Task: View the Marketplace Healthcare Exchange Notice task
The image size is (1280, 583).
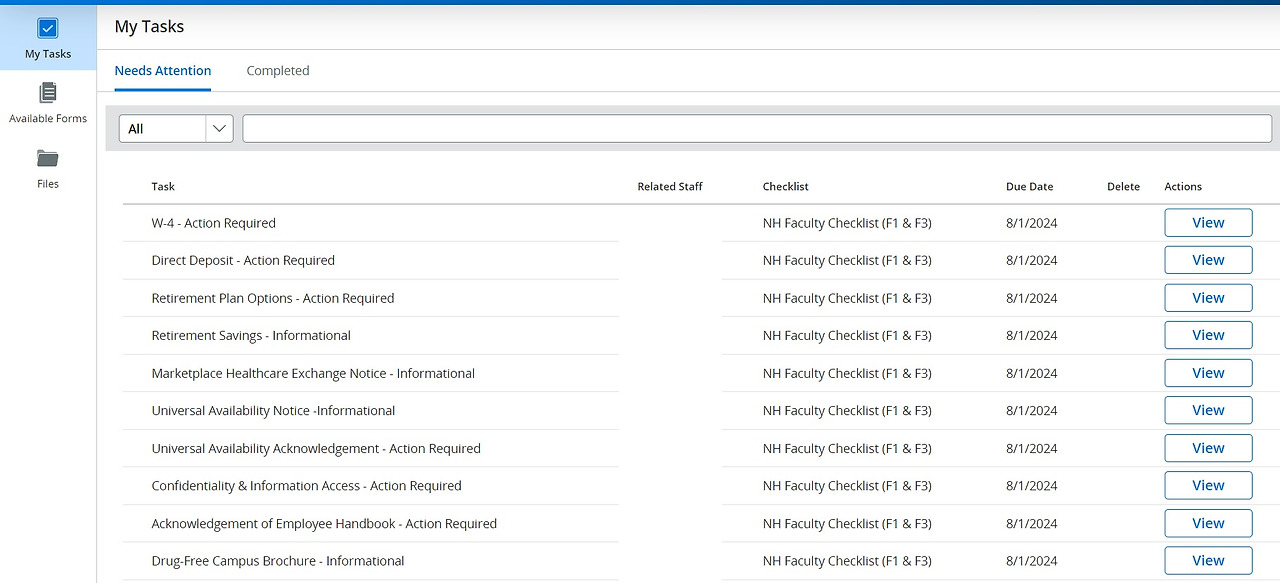Action: [1208, 373]
